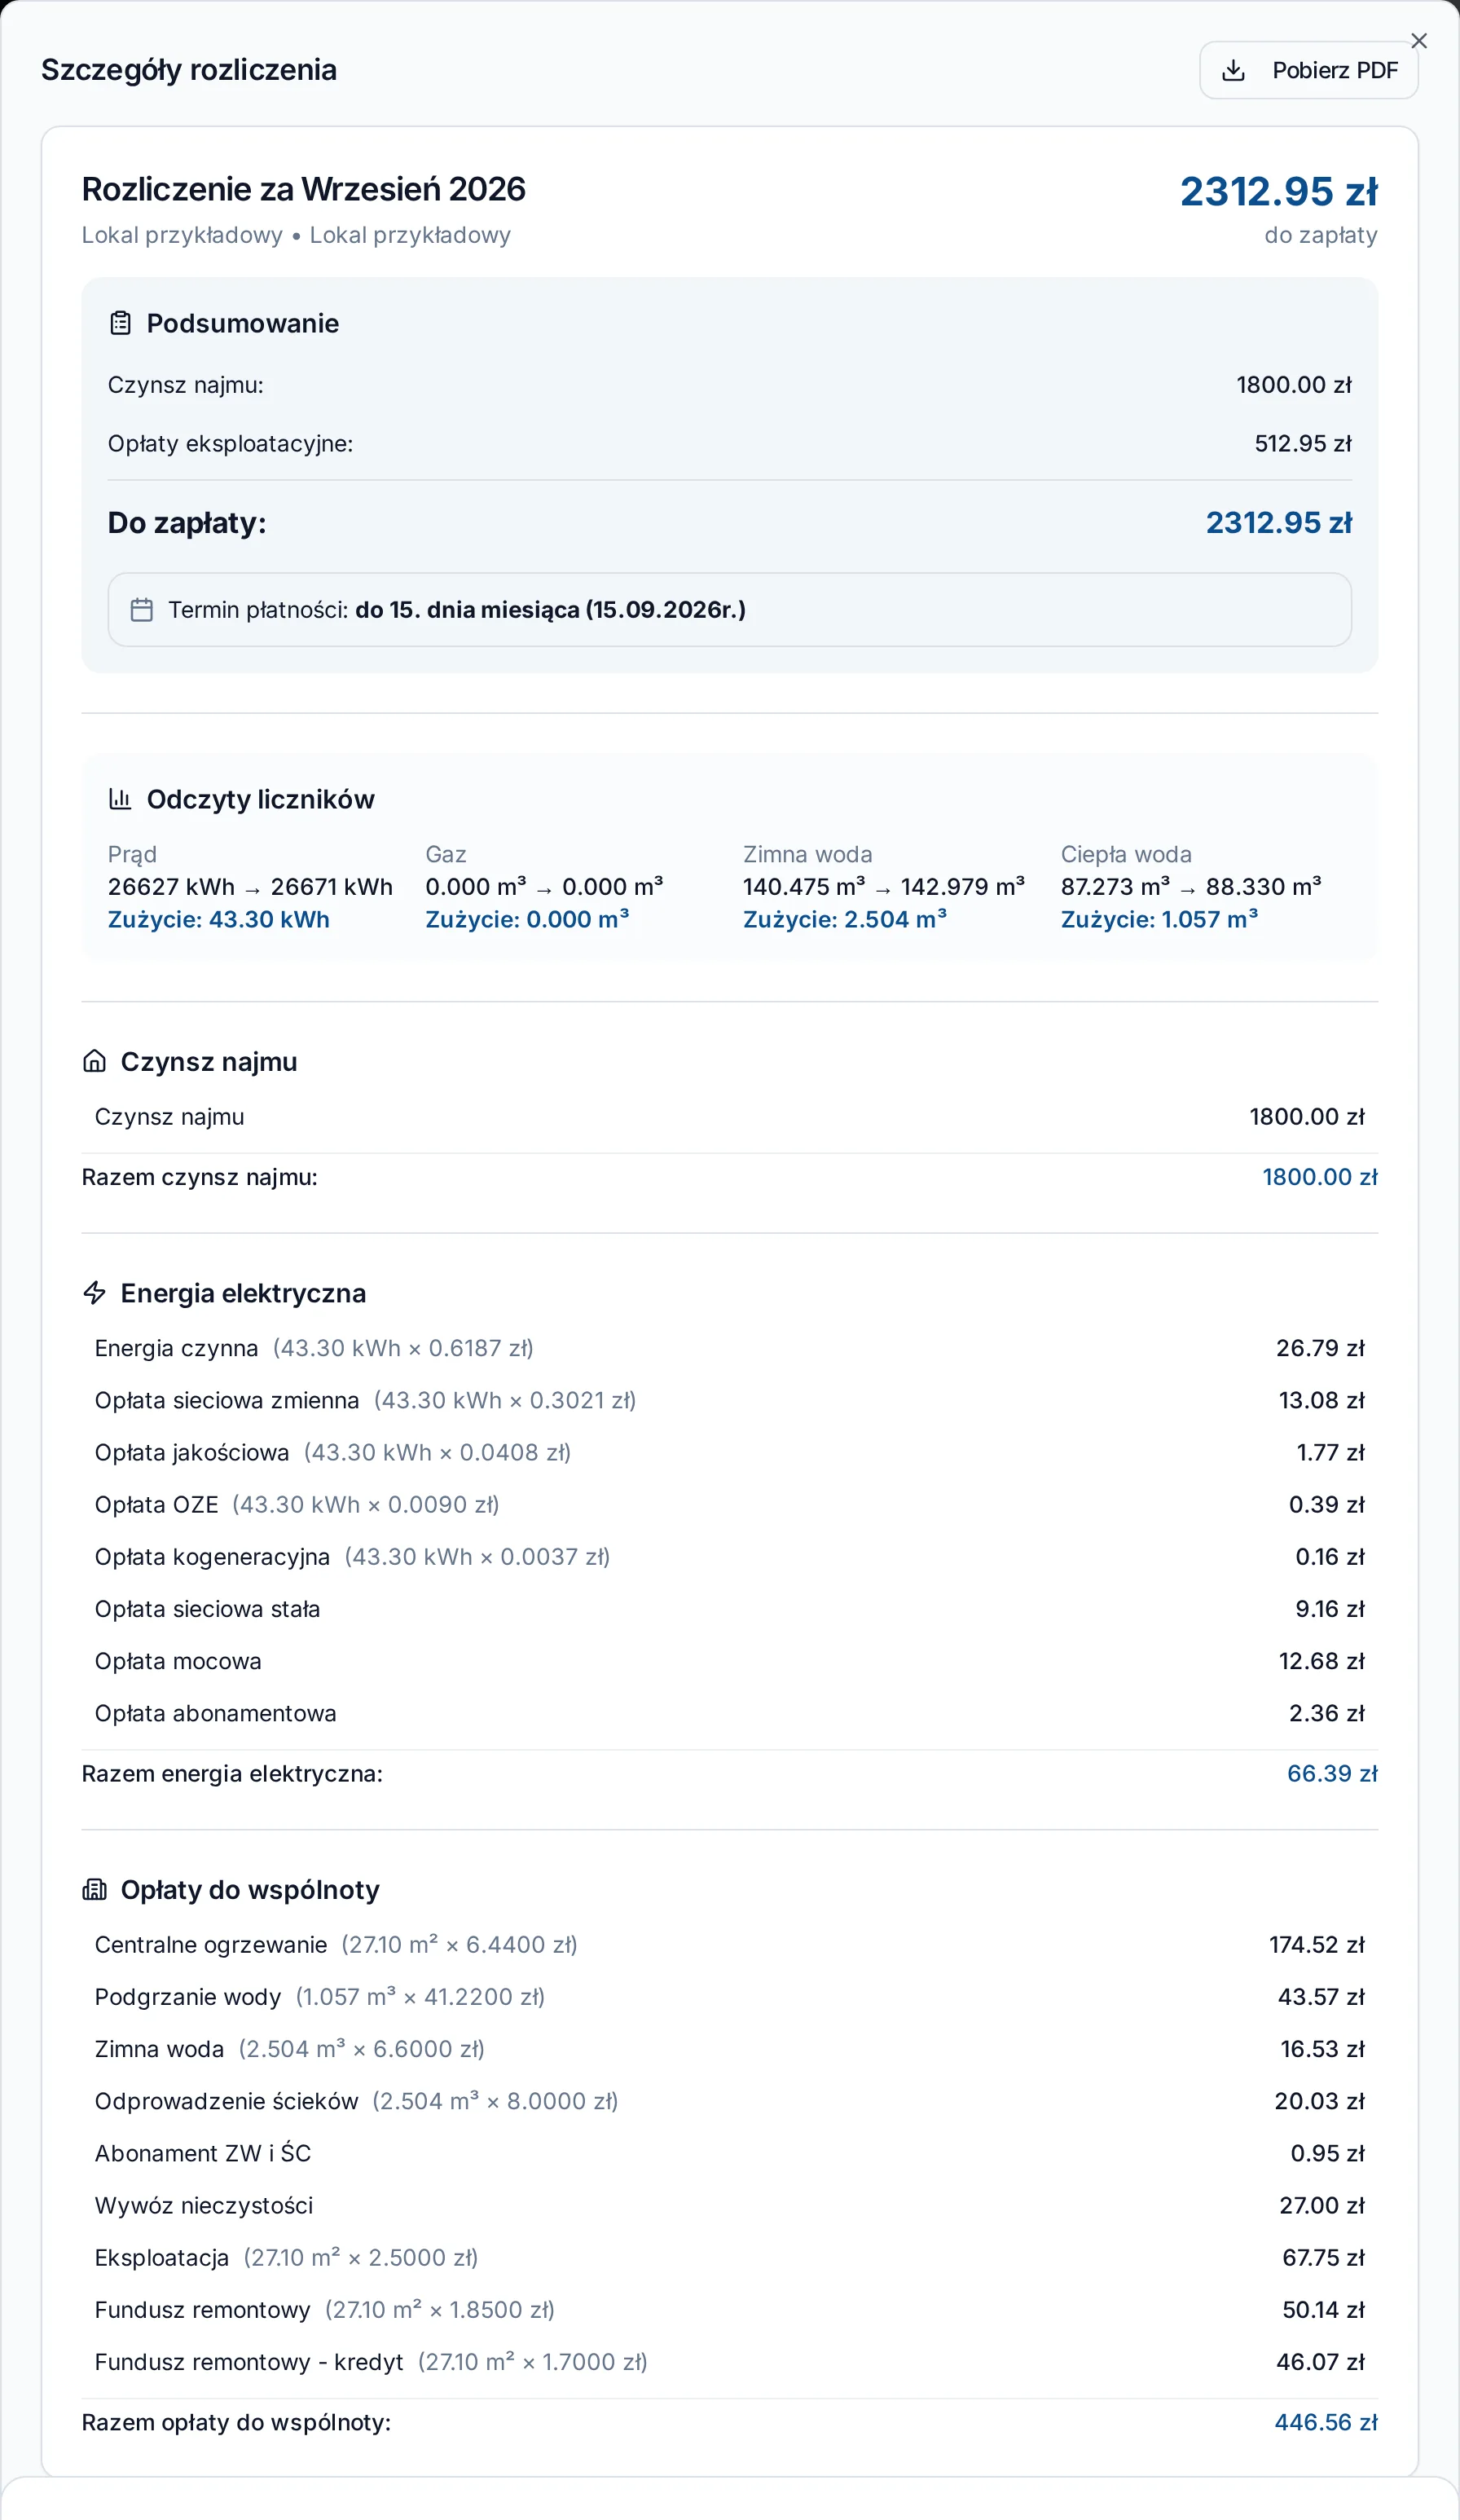The width and height of the screenshot is (1460, 2520).
Task: Click the building icon by Opłaty do wspólnoty
Action: tap(94, 1890)
